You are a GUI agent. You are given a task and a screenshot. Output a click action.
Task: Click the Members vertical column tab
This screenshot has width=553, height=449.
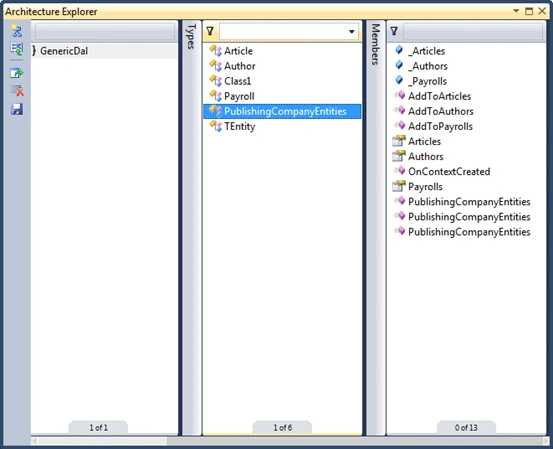click(375, 44)
